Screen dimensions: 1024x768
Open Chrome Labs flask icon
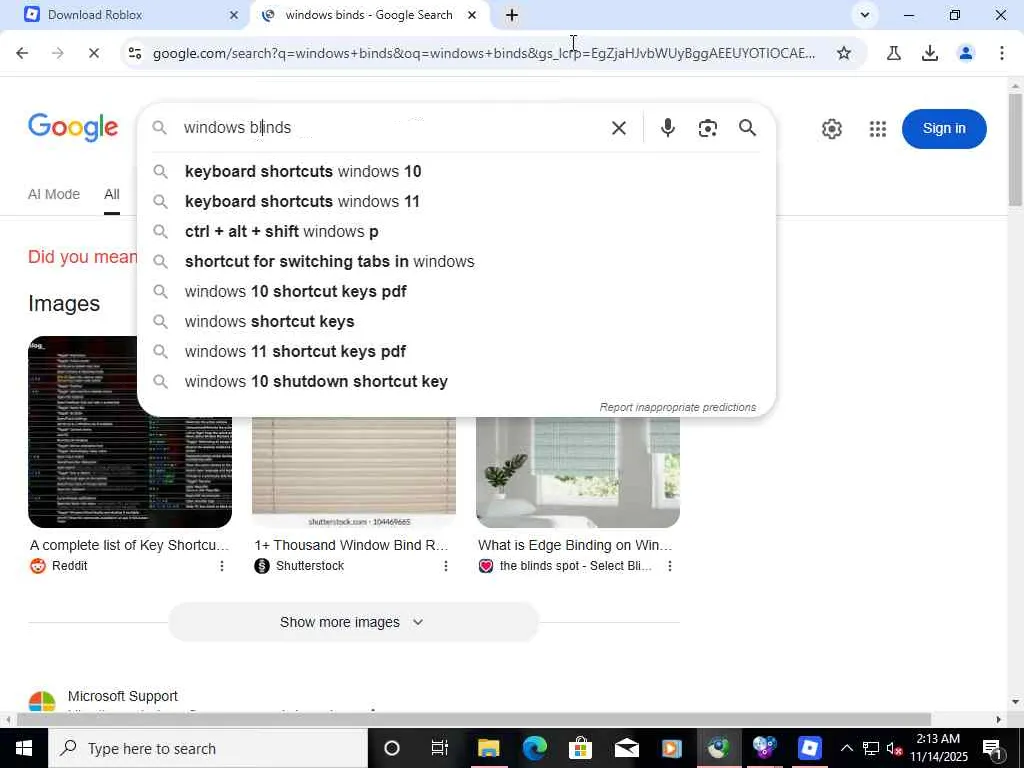[x=894, y=53]
